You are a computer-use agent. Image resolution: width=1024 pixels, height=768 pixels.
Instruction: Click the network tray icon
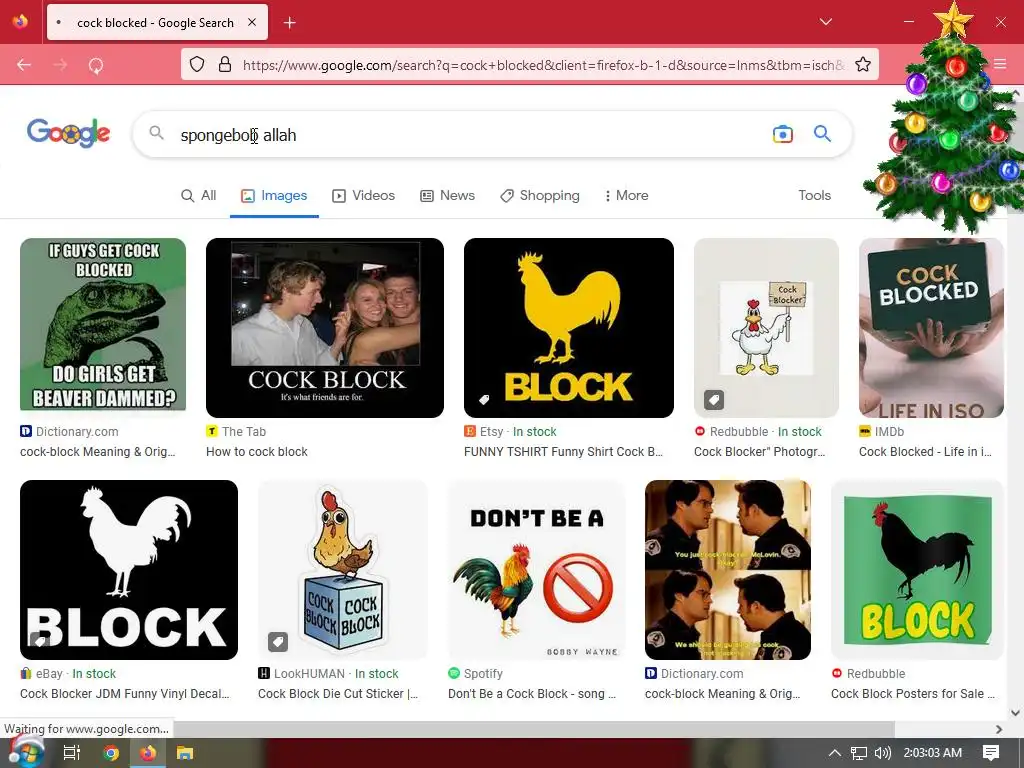point(858,753)
